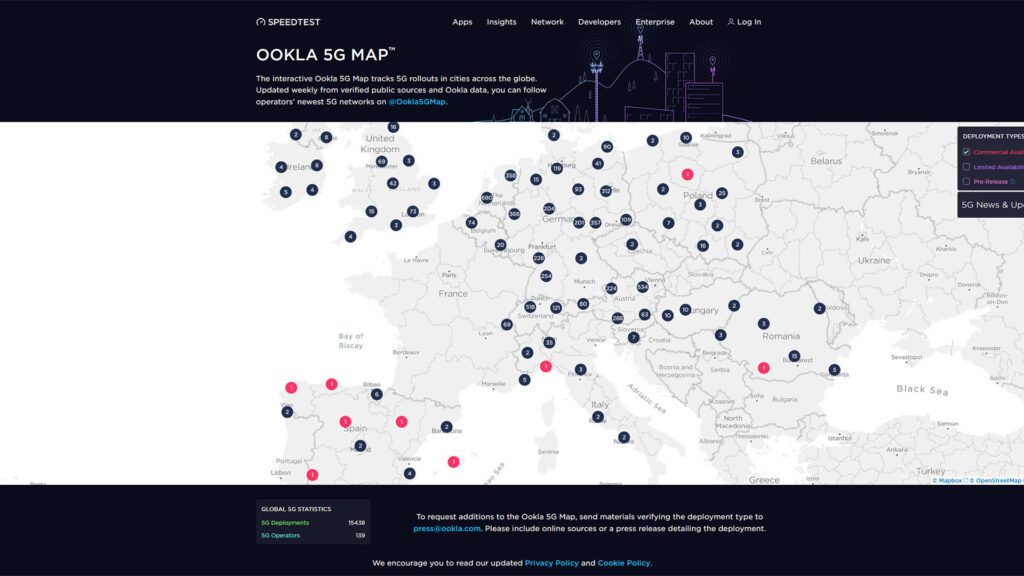Open the About menu
The height and width of the screenshot is (576, 1024).
tap(701, 22)
